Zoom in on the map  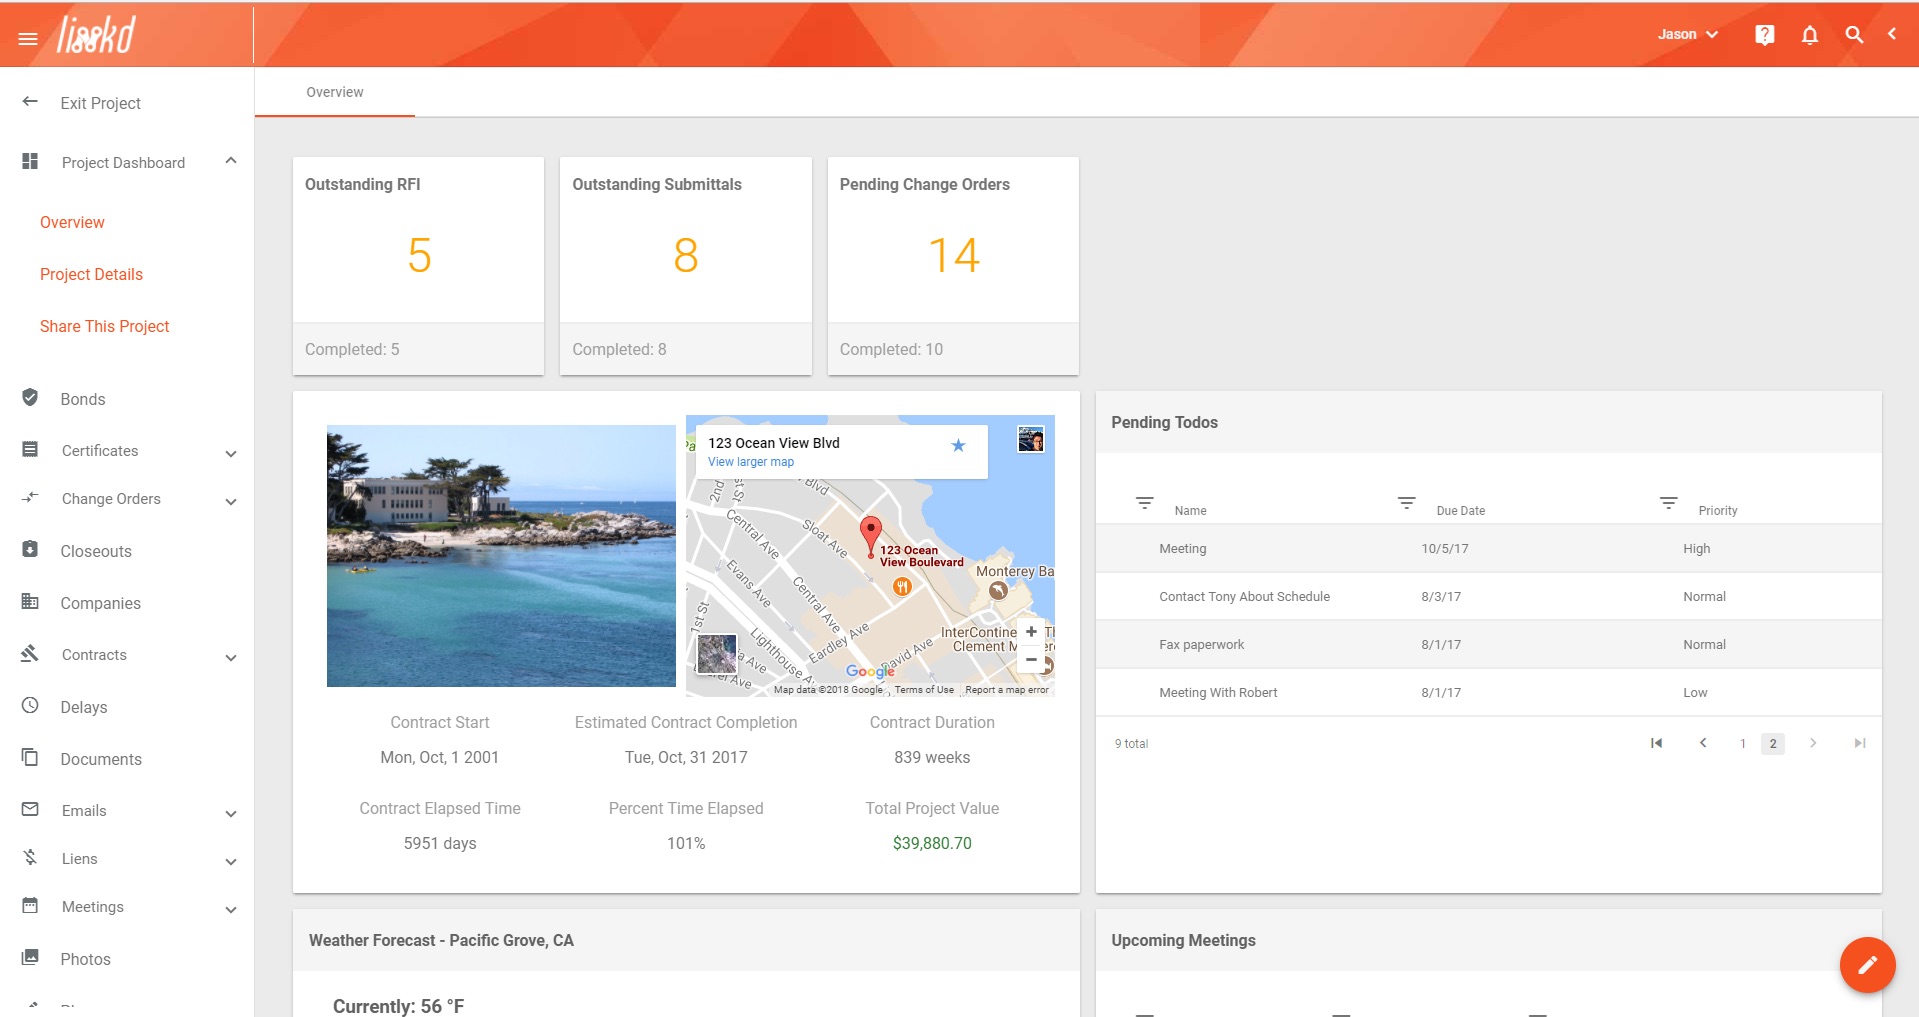click(x=1031, y=632)
